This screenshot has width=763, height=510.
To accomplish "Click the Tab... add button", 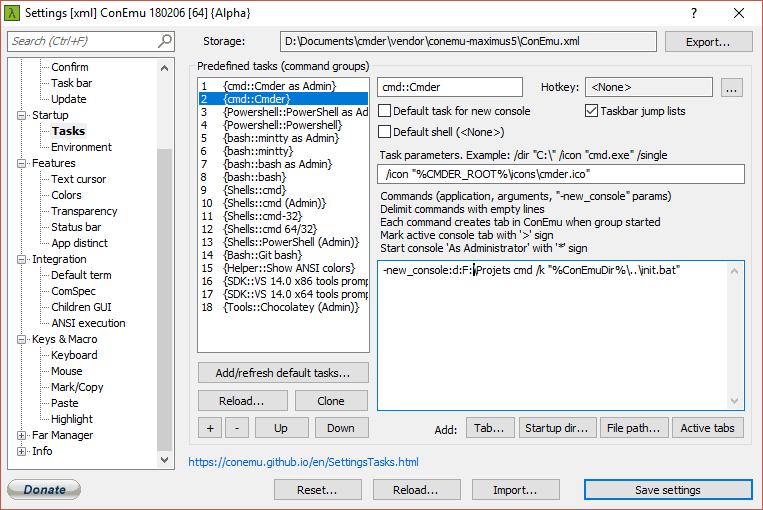I will pos(490,428).
